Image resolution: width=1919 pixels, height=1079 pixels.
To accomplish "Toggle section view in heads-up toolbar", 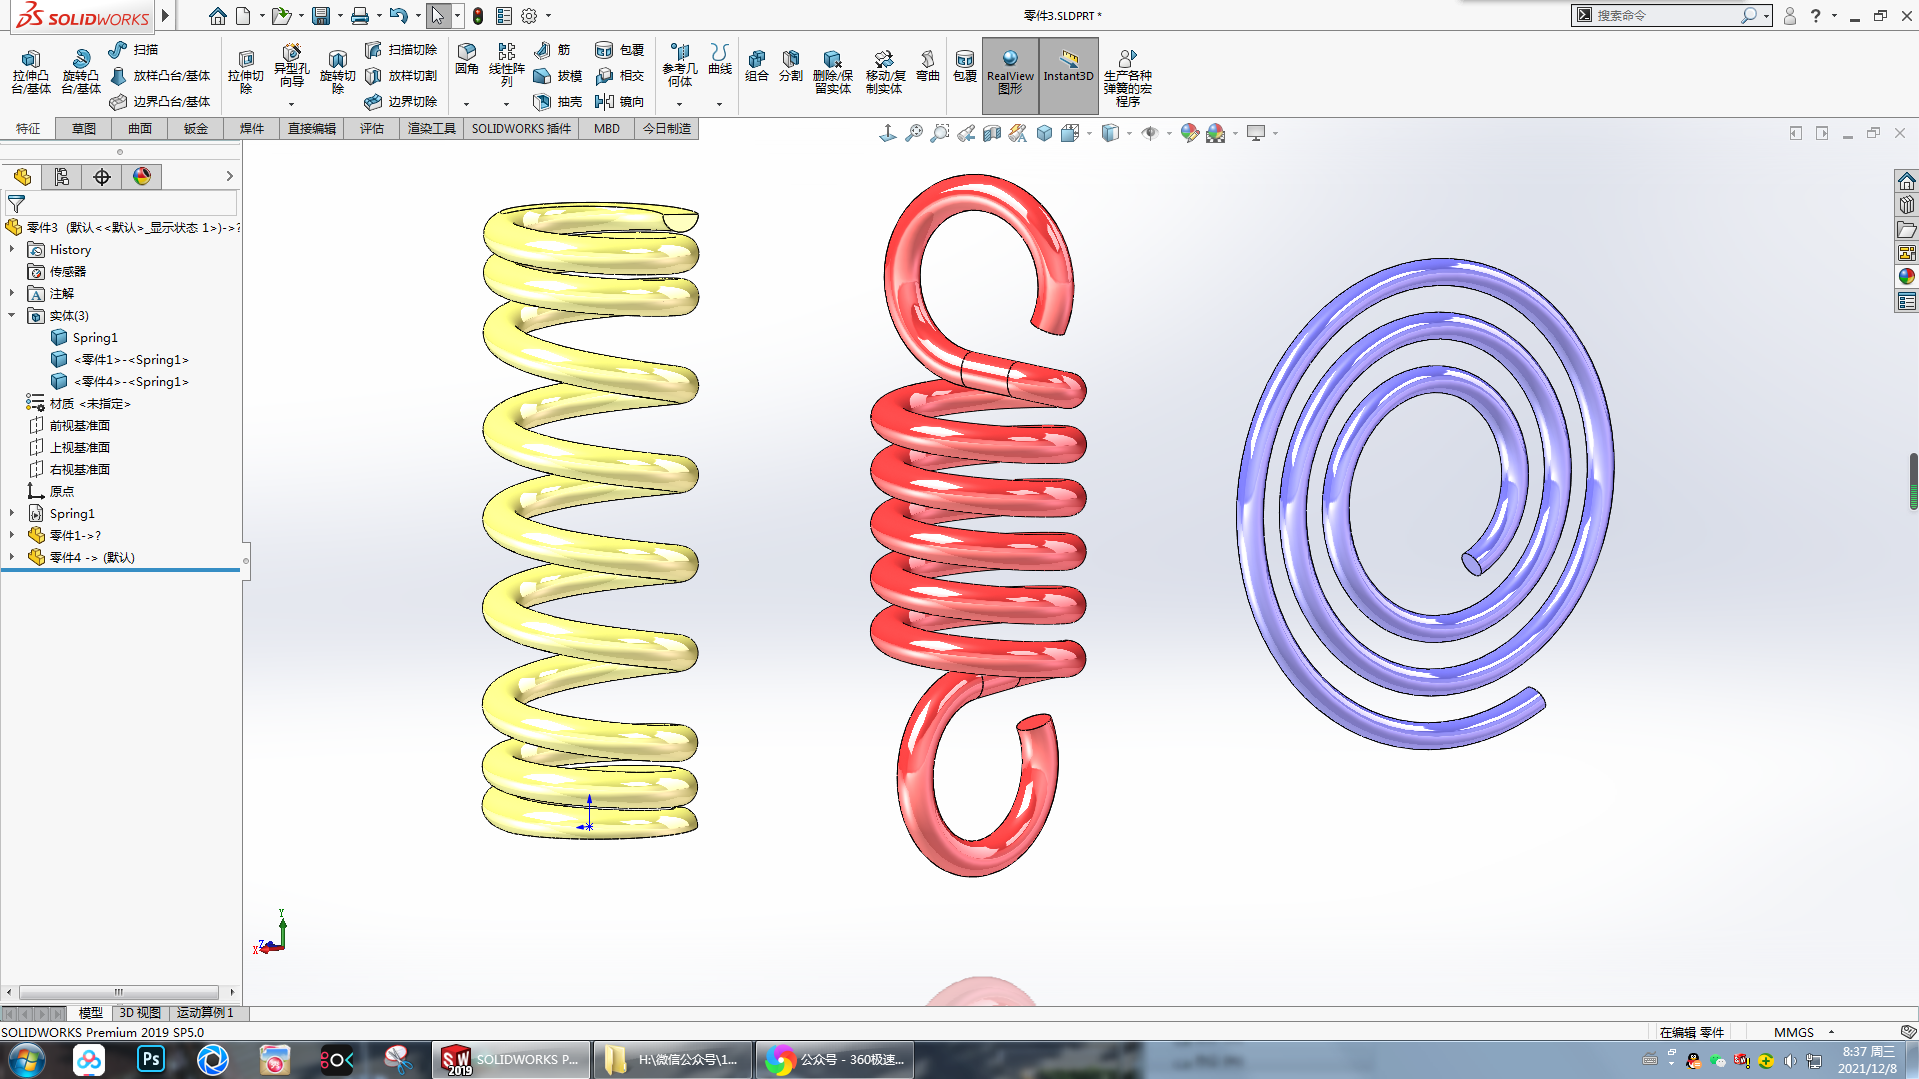I will pyautogui.click(x=992, y=133).
